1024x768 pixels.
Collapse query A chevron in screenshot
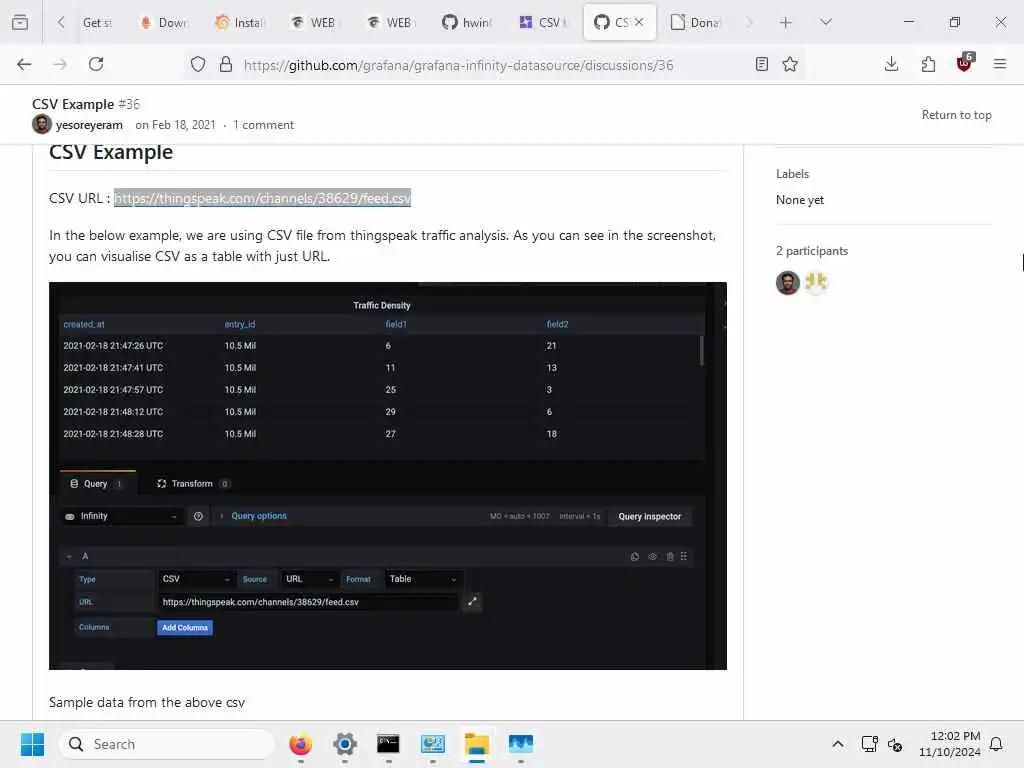69,556
